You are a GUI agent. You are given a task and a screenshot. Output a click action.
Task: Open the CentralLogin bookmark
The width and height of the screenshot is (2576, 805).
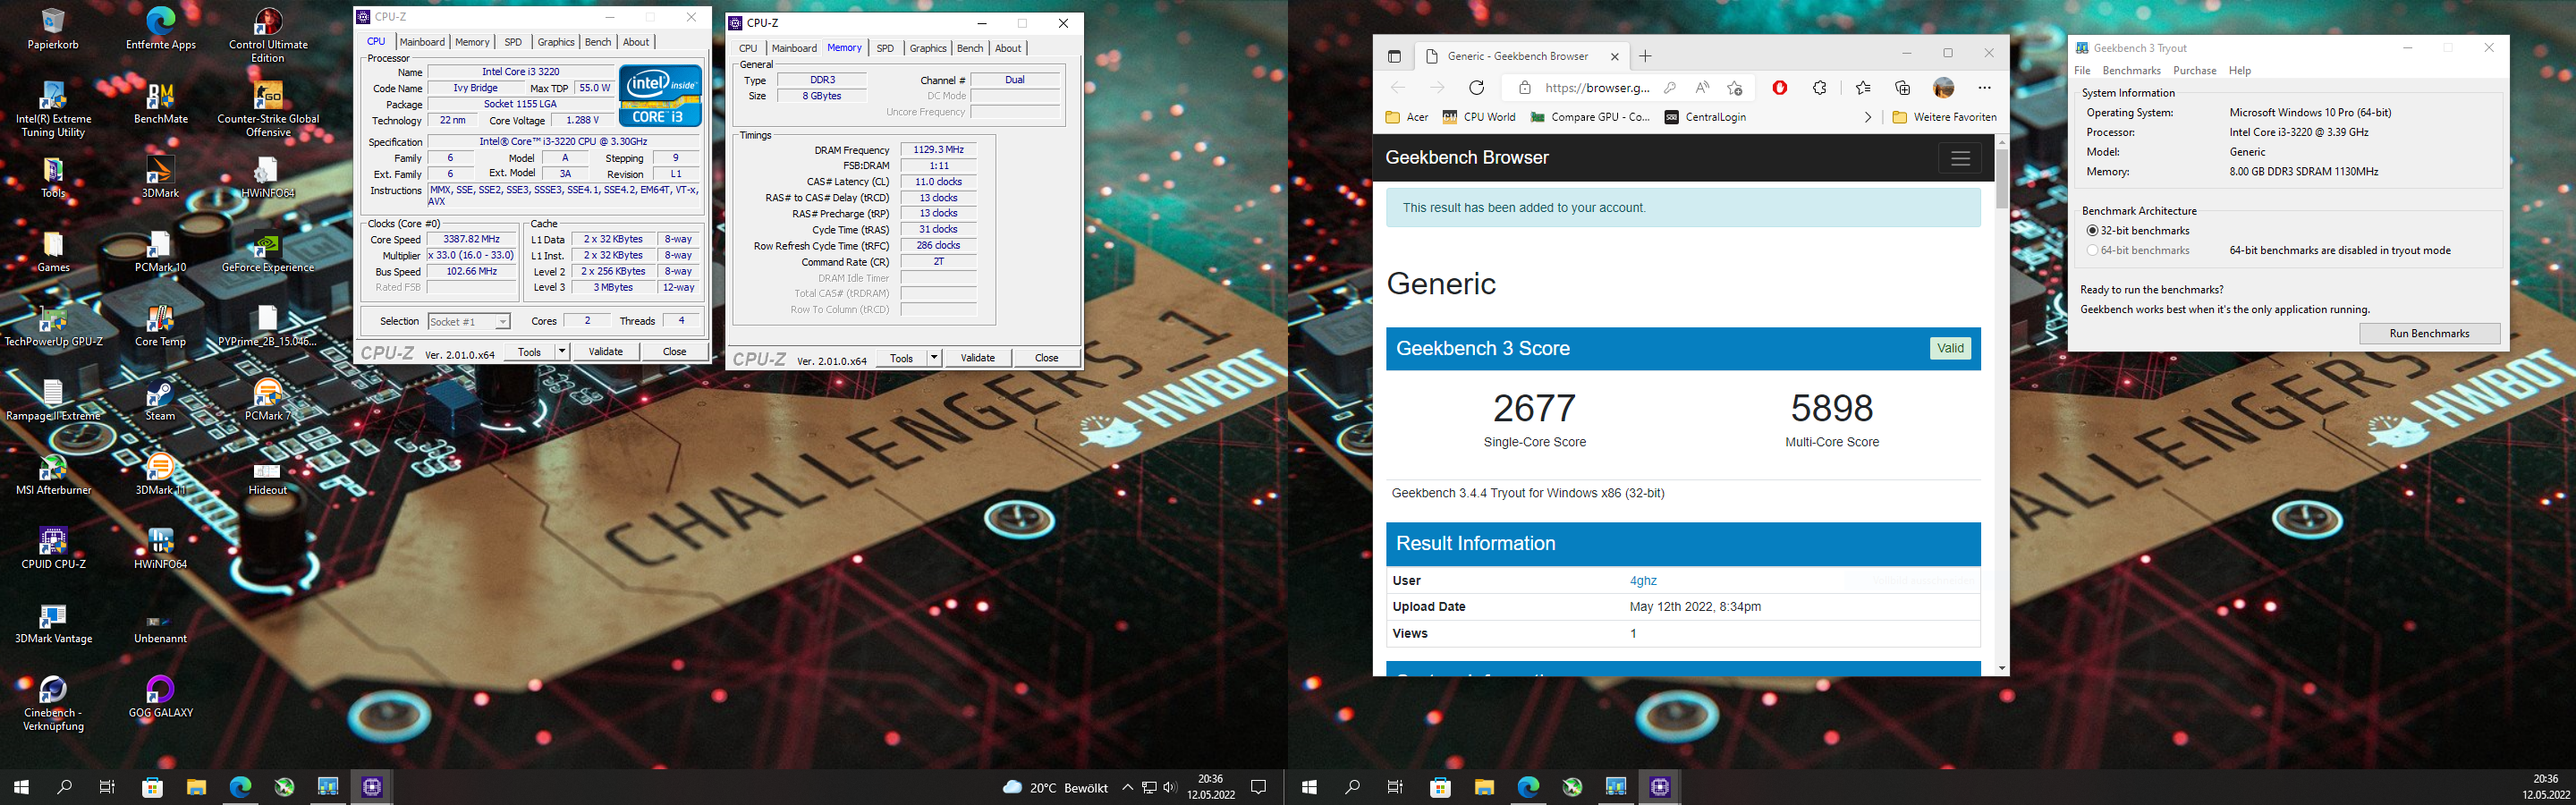(x=1705, y=117)
